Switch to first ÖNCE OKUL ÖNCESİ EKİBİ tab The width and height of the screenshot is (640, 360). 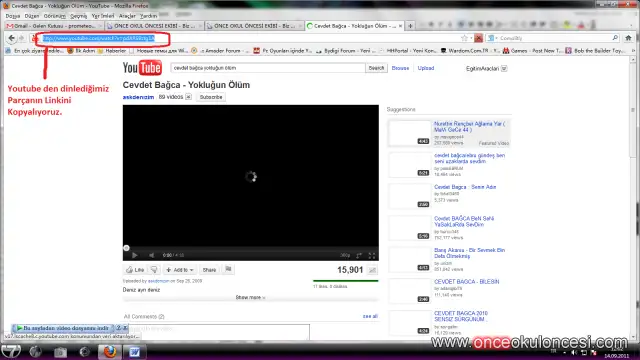[x=154, y=26]
